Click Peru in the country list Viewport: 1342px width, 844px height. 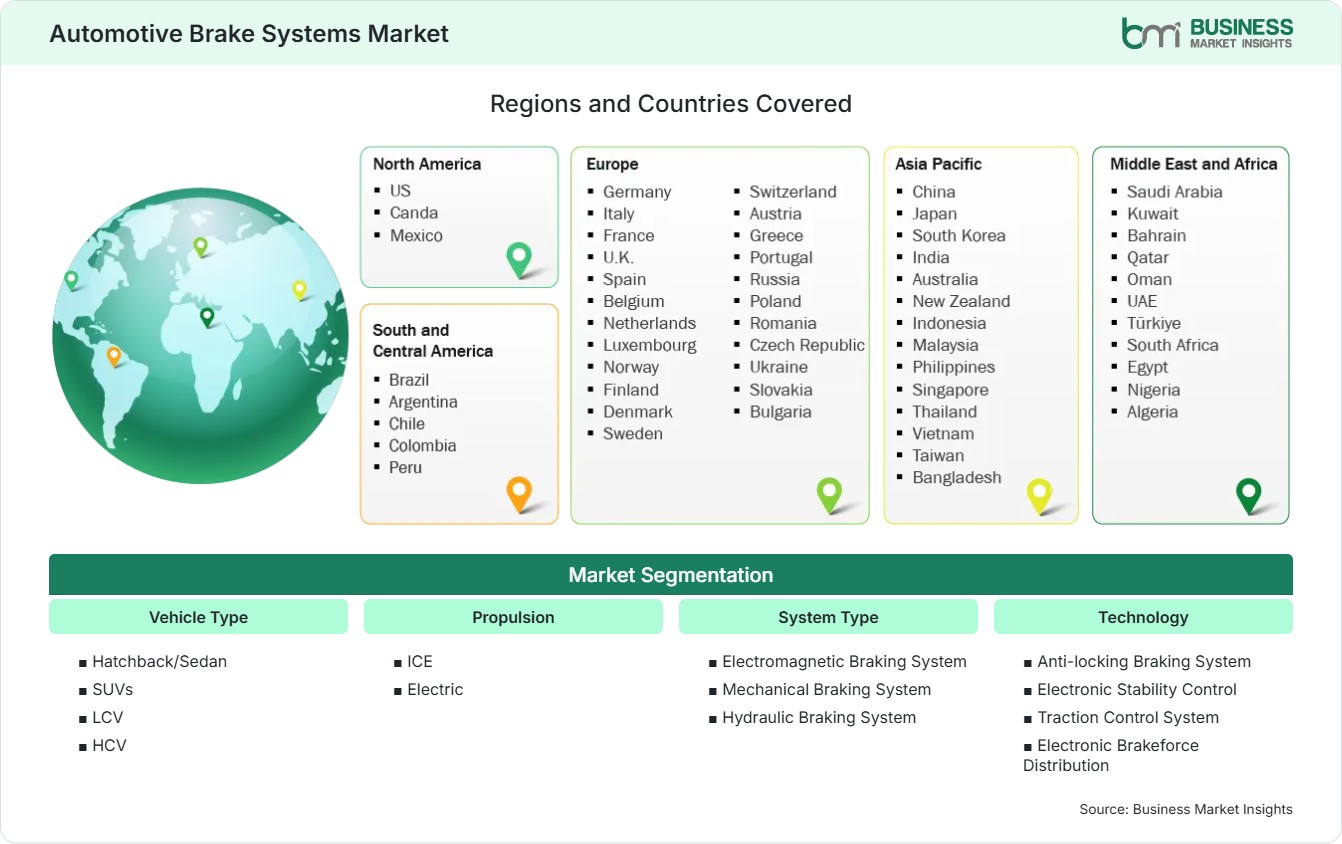coord(406,467)
